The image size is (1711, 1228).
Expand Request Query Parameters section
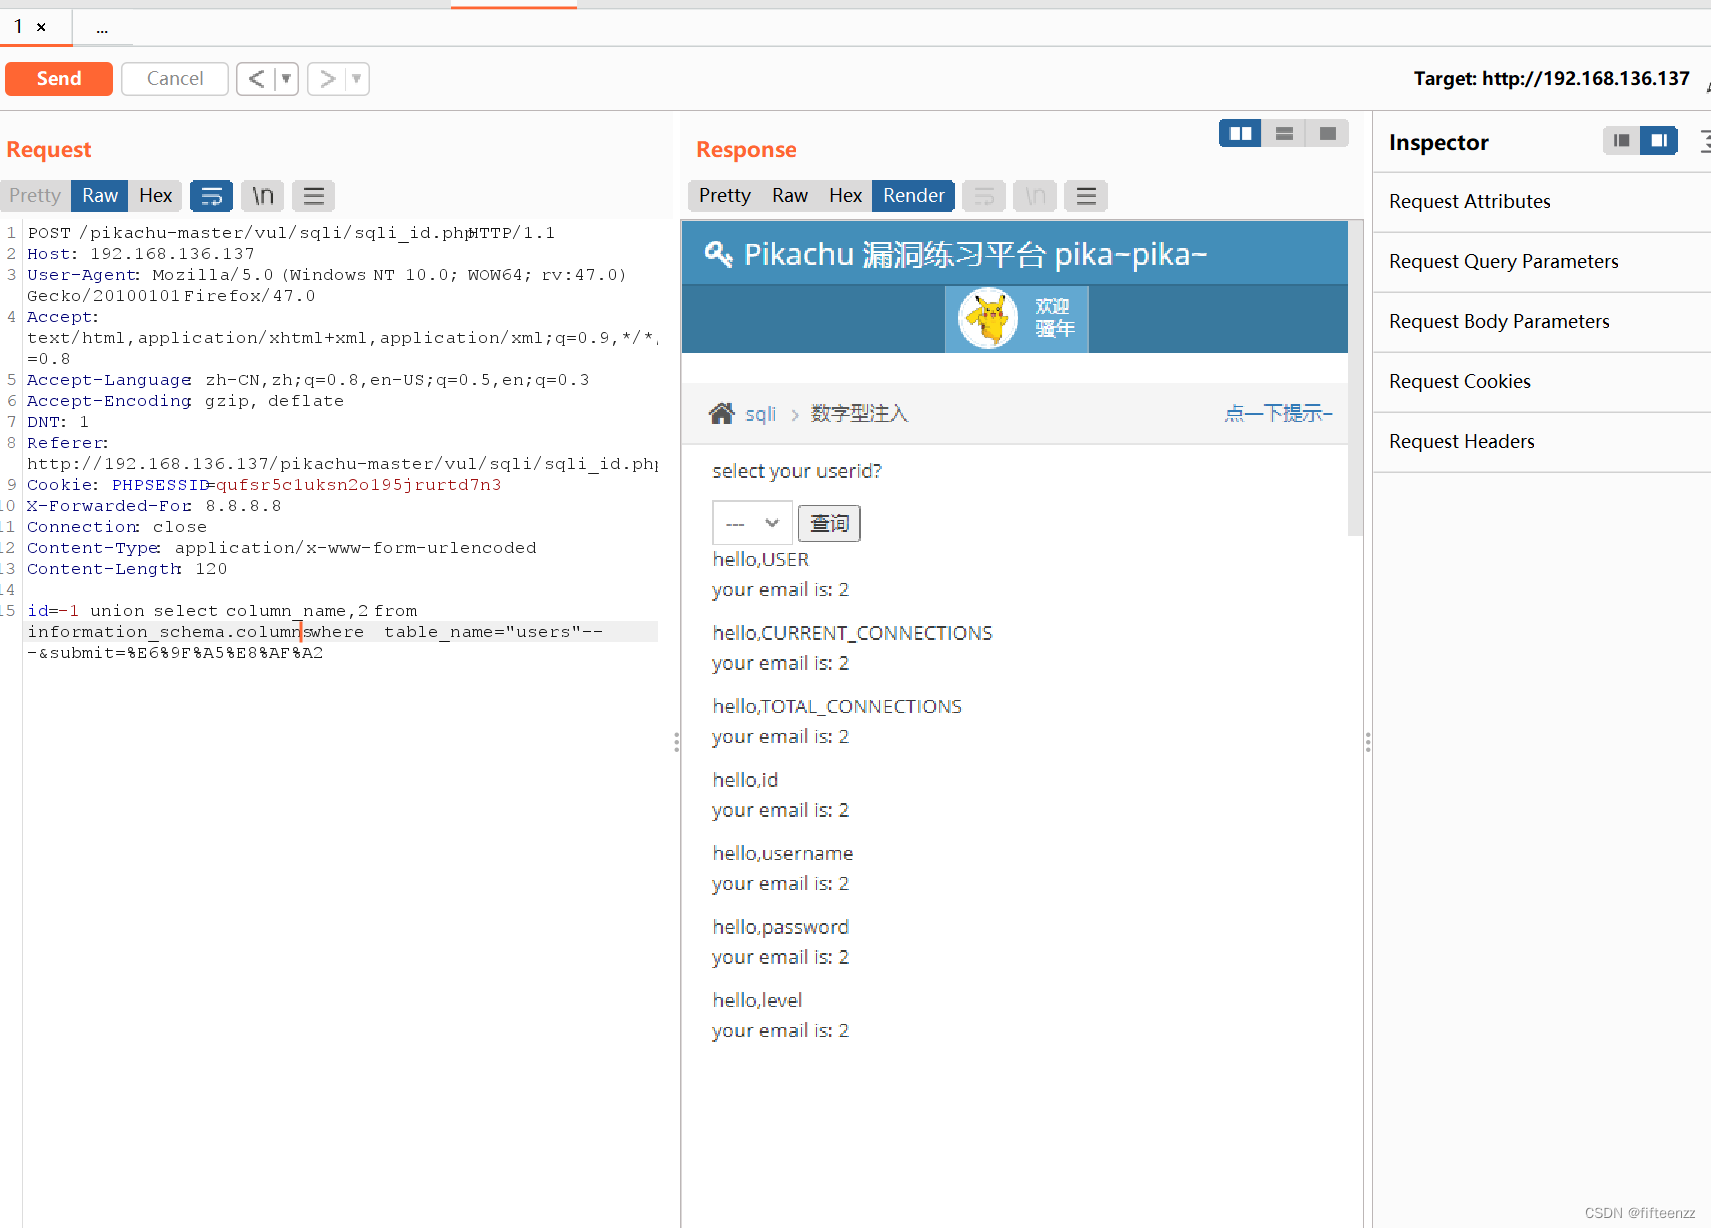(x=1541, y=261)
